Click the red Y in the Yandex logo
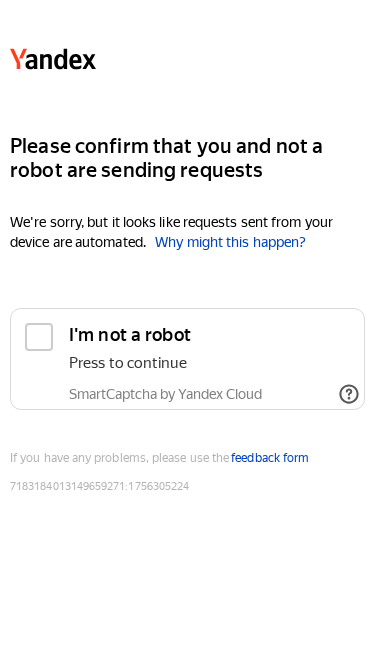375x667 pixels. (x=17, y=59)
